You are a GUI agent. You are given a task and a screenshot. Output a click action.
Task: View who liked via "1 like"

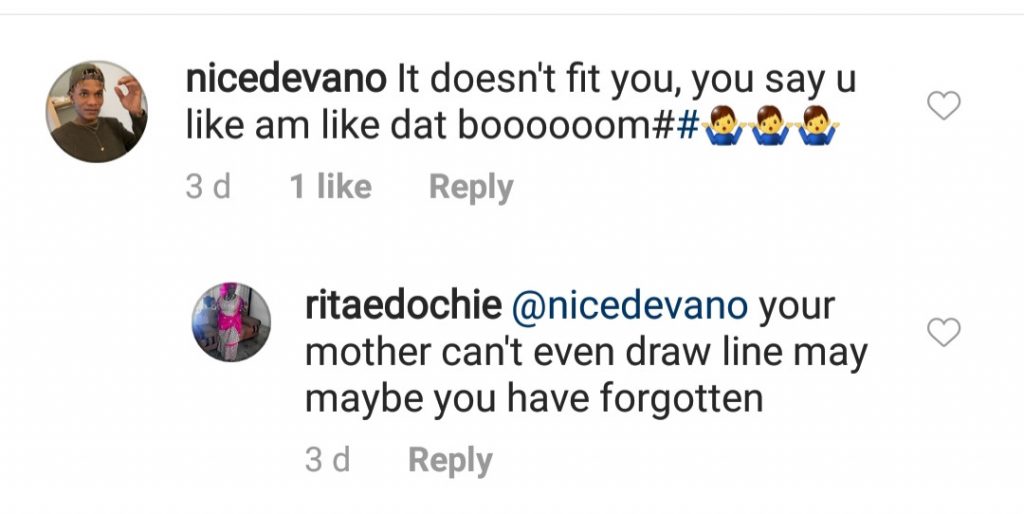(330, 187)
